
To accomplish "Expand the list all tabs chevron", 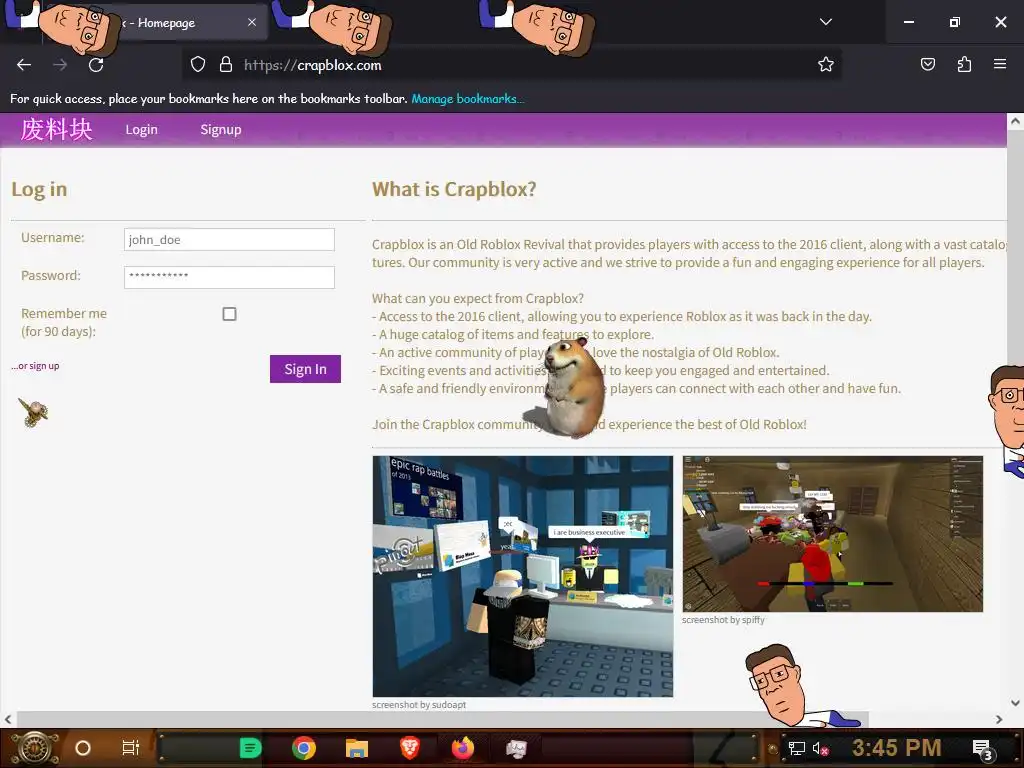I will coord(825,22).
